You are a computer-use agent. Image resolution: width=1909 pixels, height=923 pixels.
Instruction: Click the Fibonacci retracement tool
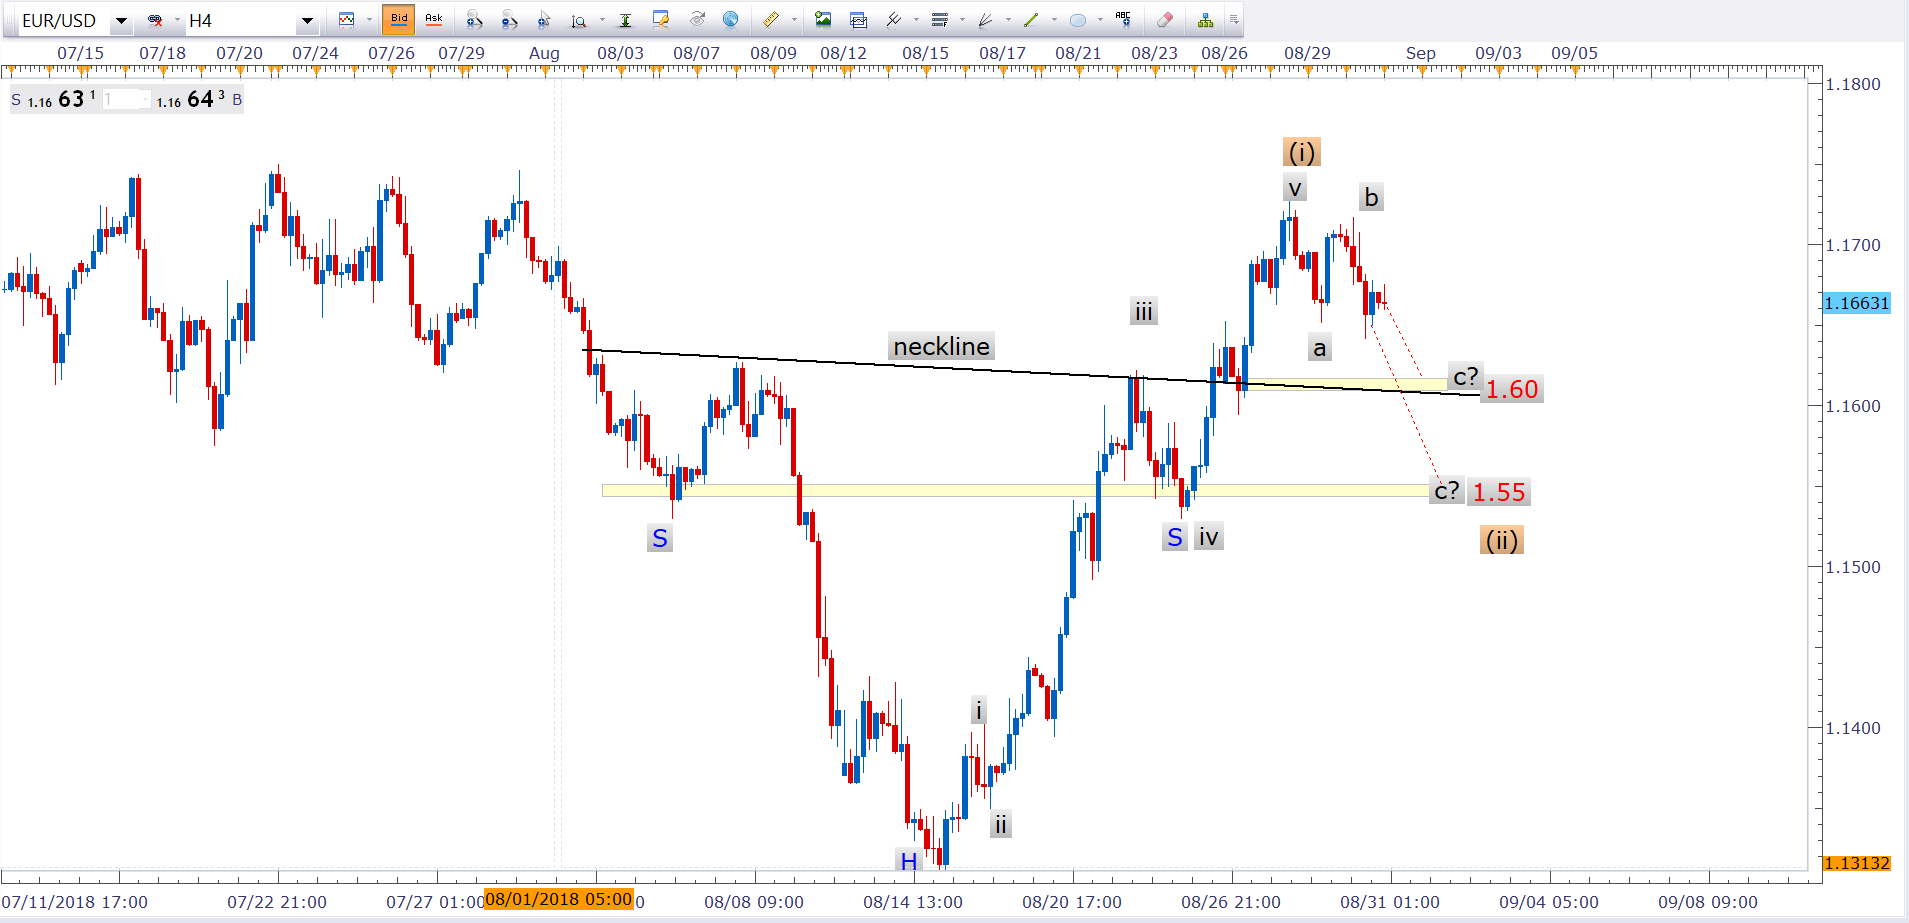(x=939, y=20)
